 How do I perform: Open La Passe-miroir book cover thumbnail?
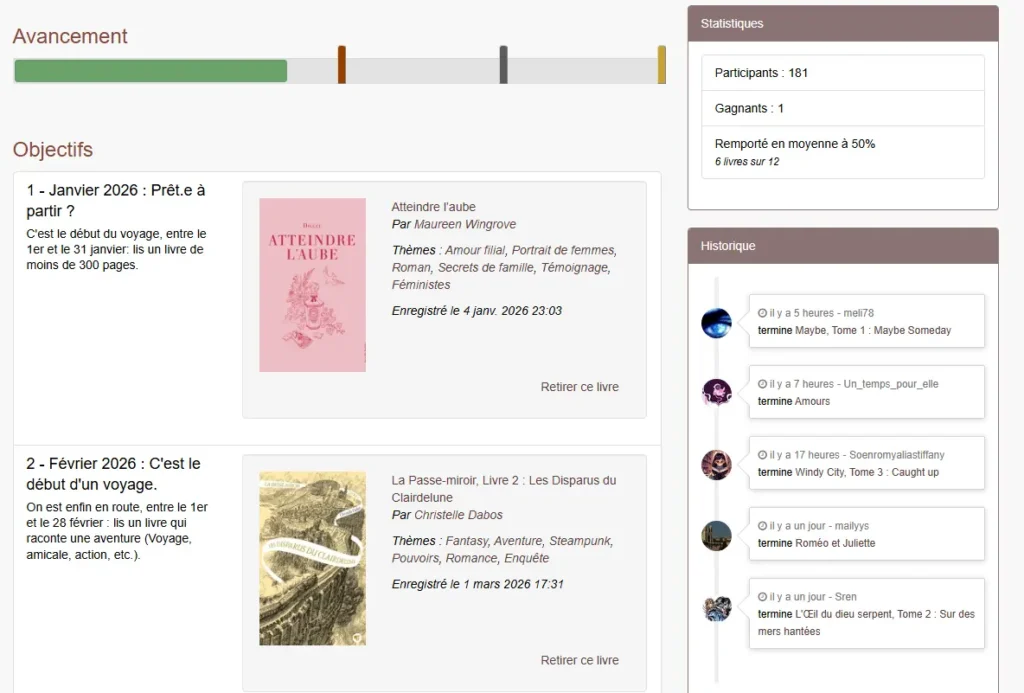312,558
